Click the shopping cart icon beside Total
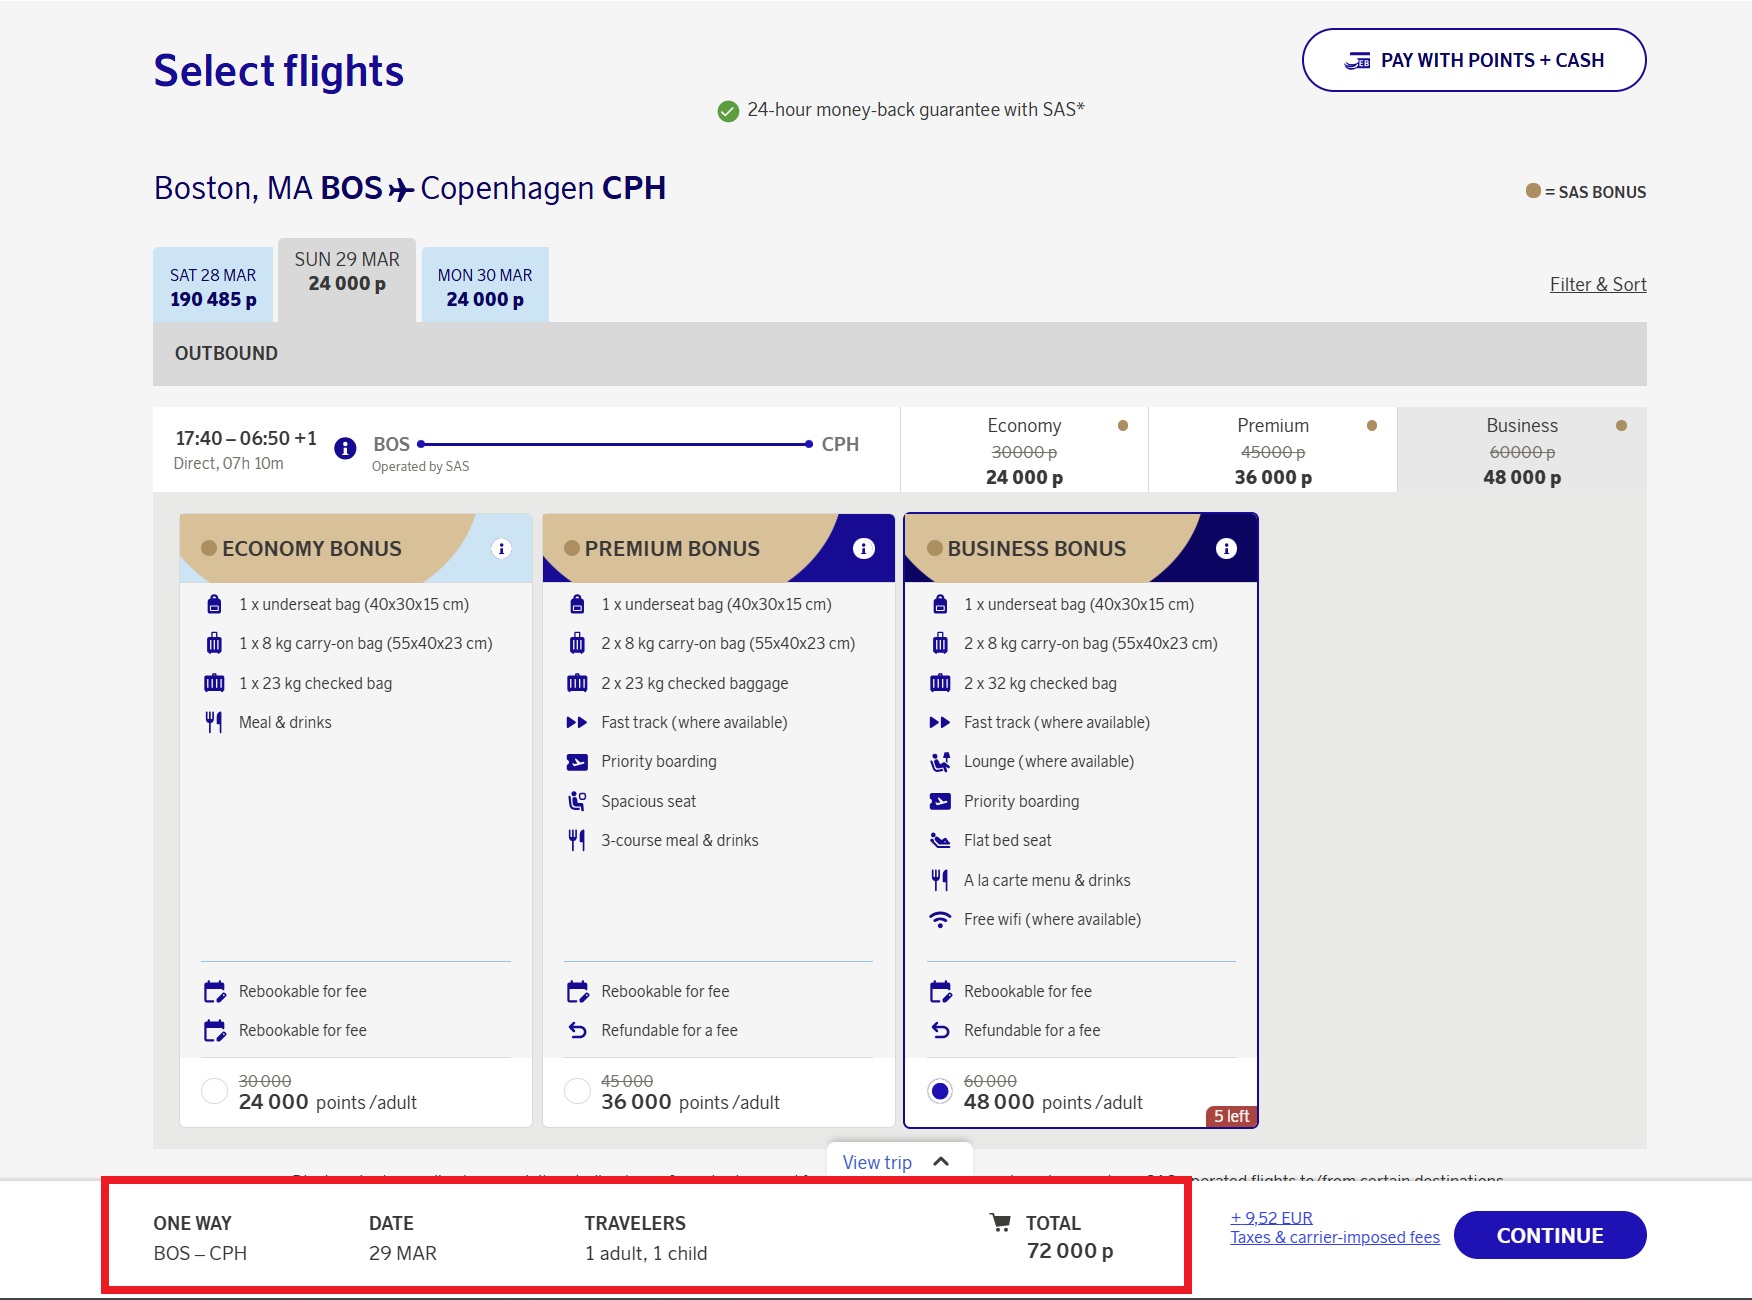Screen dimensions: 1752x1300 point(999,1222)
